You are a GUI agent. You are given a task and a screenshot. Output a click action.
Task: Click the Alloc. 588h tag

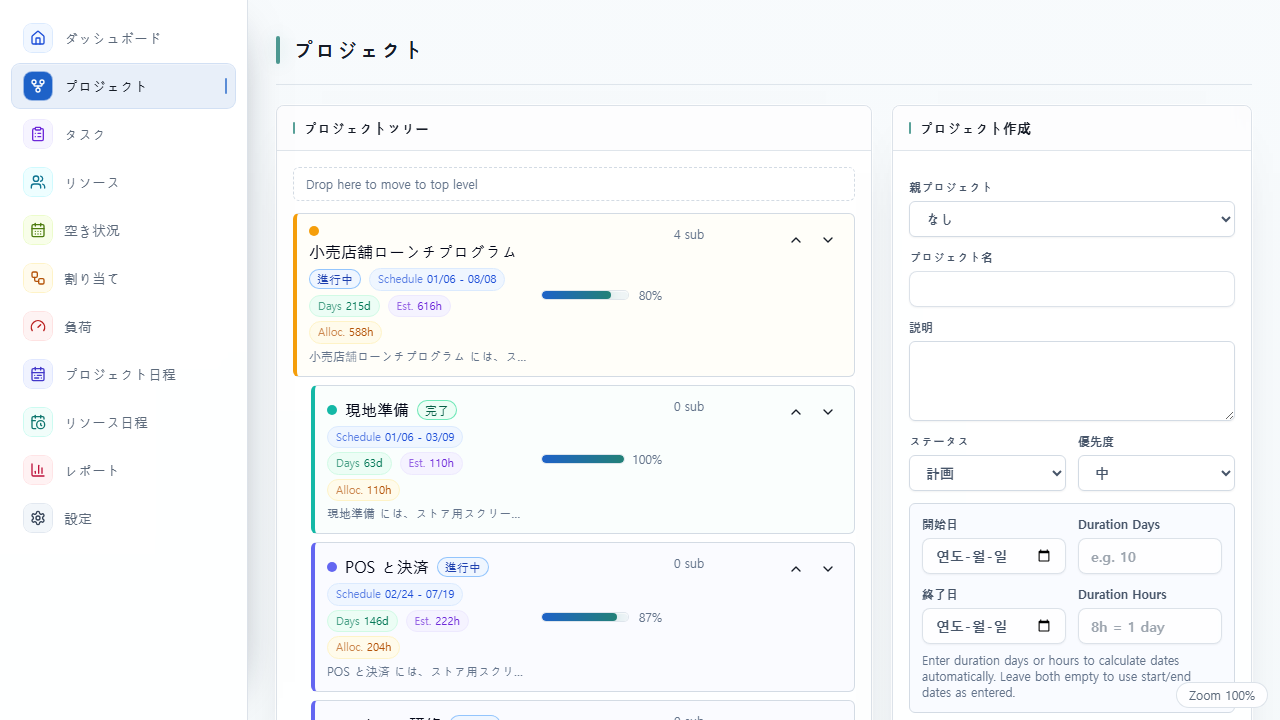click(x=345, y=332)
